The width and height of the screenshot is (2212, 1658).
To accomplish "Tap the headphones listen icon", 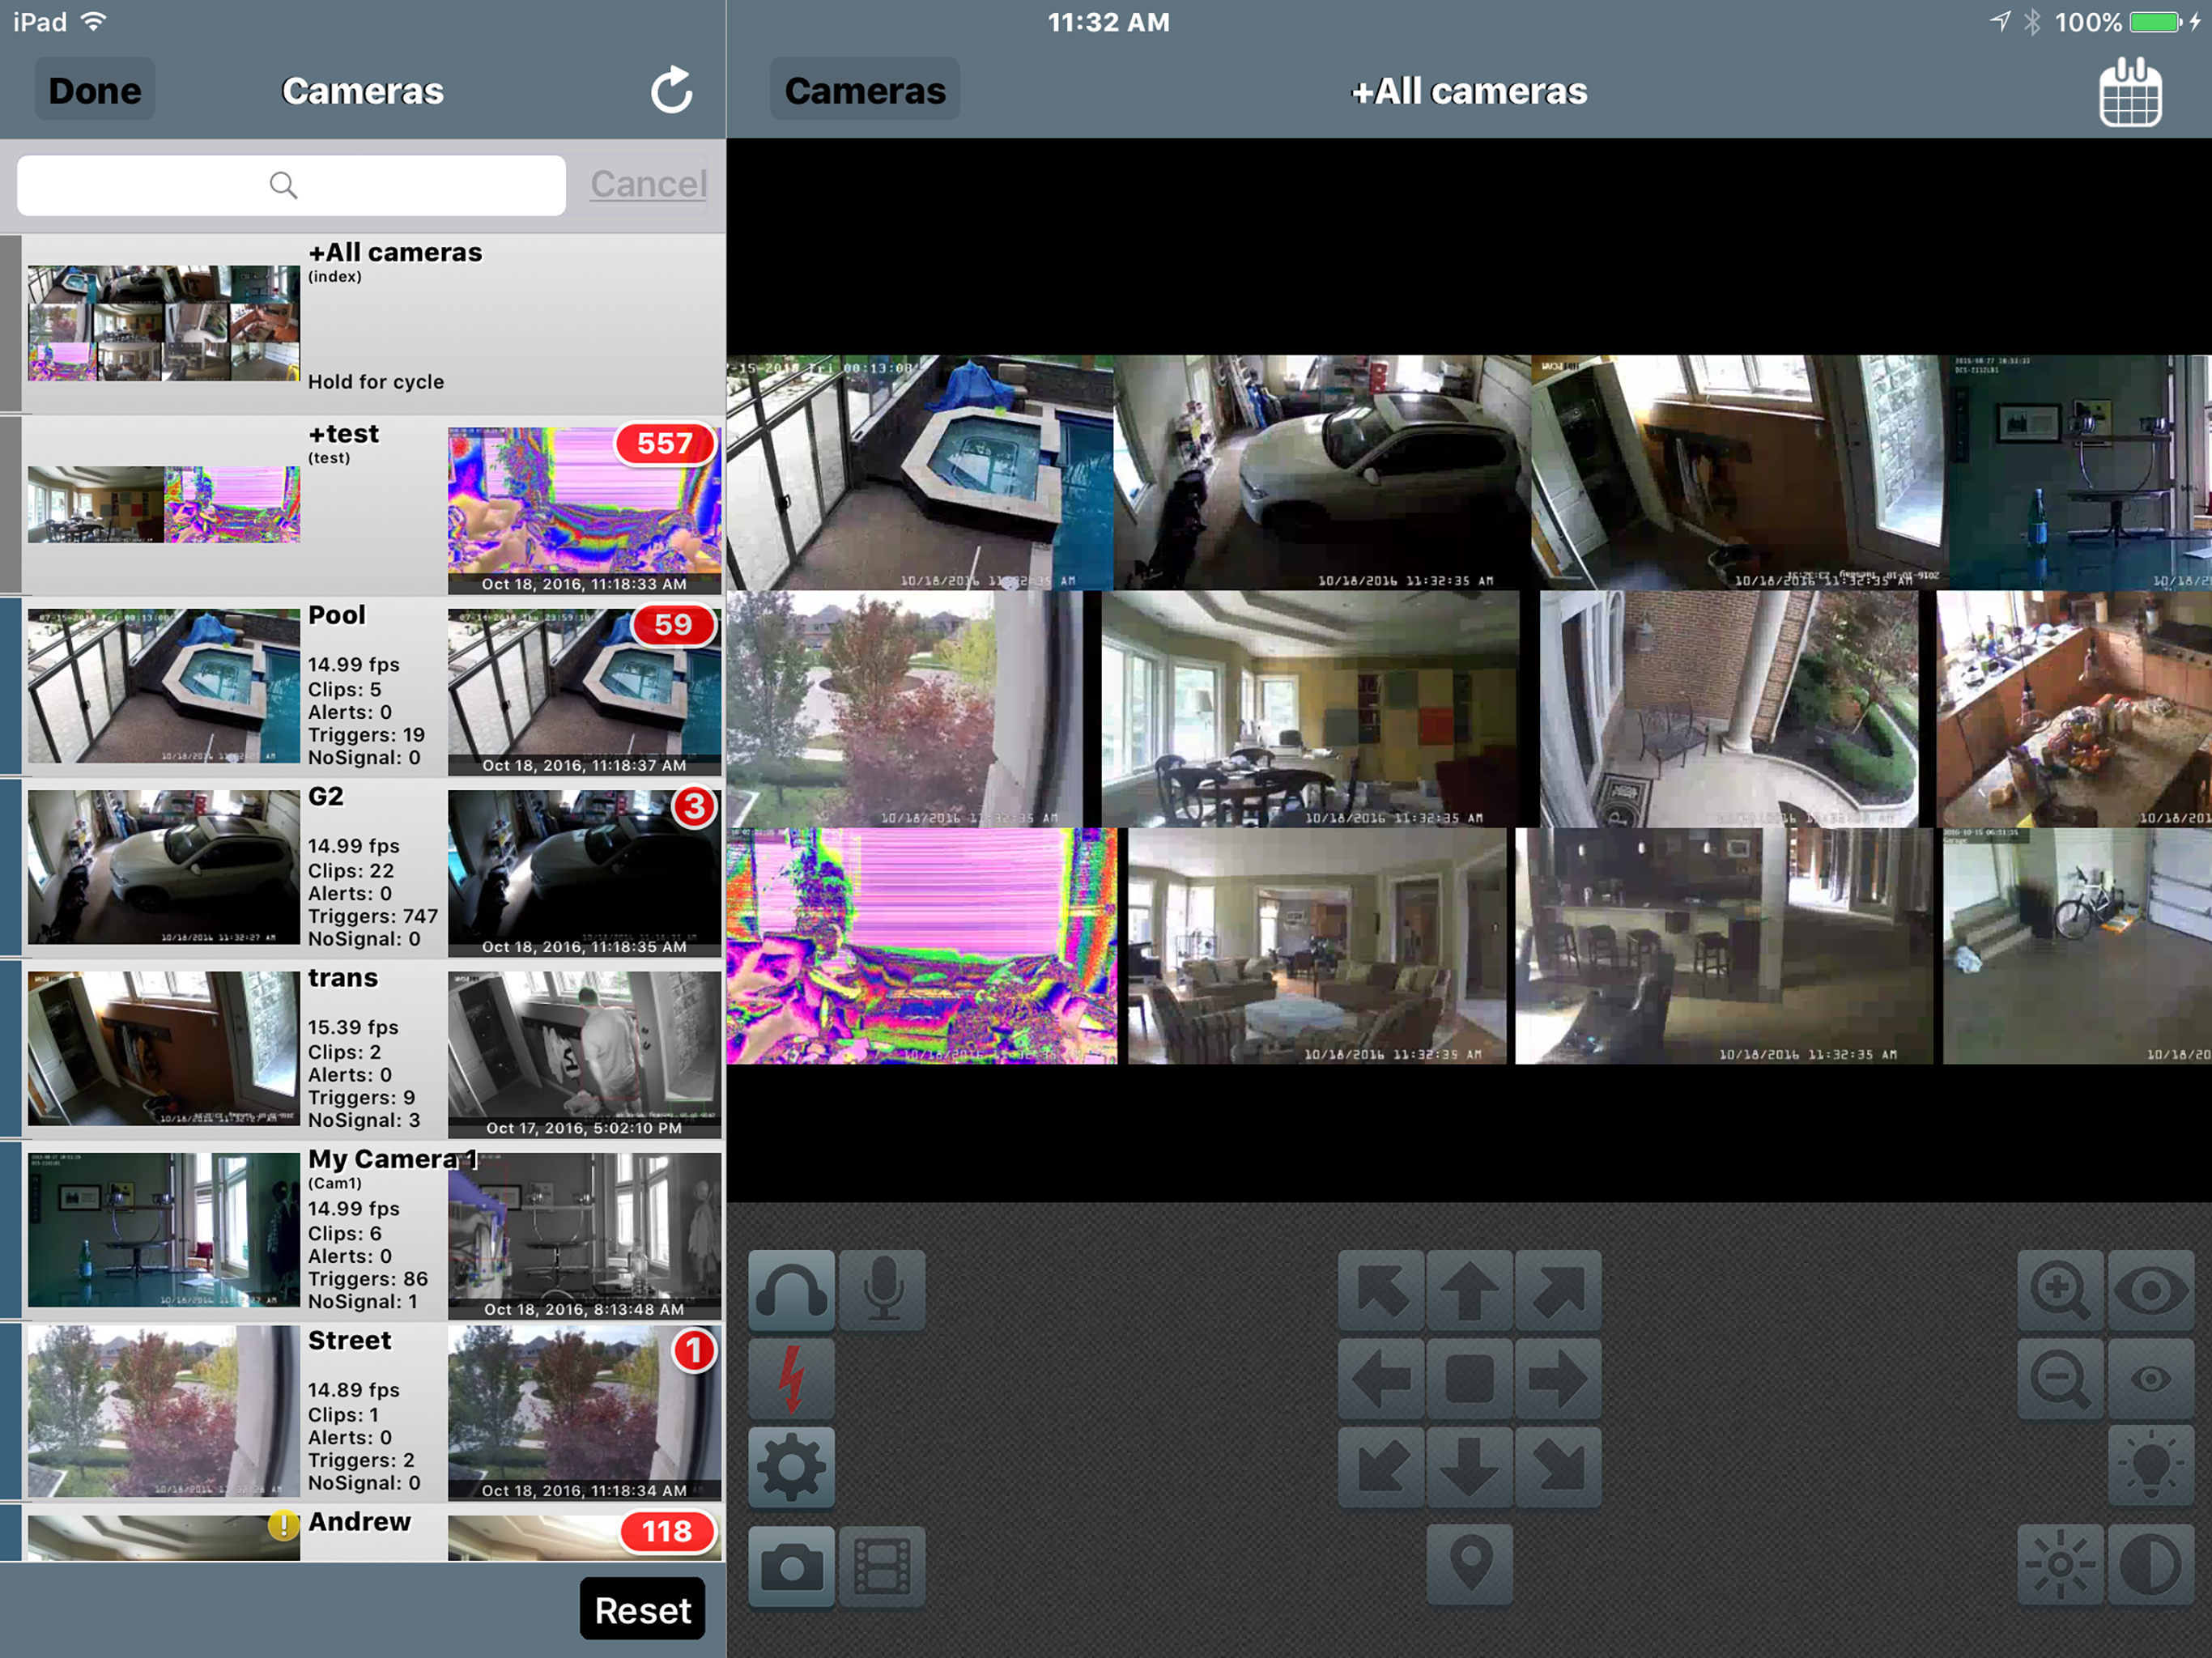I will click(791, 1290).
